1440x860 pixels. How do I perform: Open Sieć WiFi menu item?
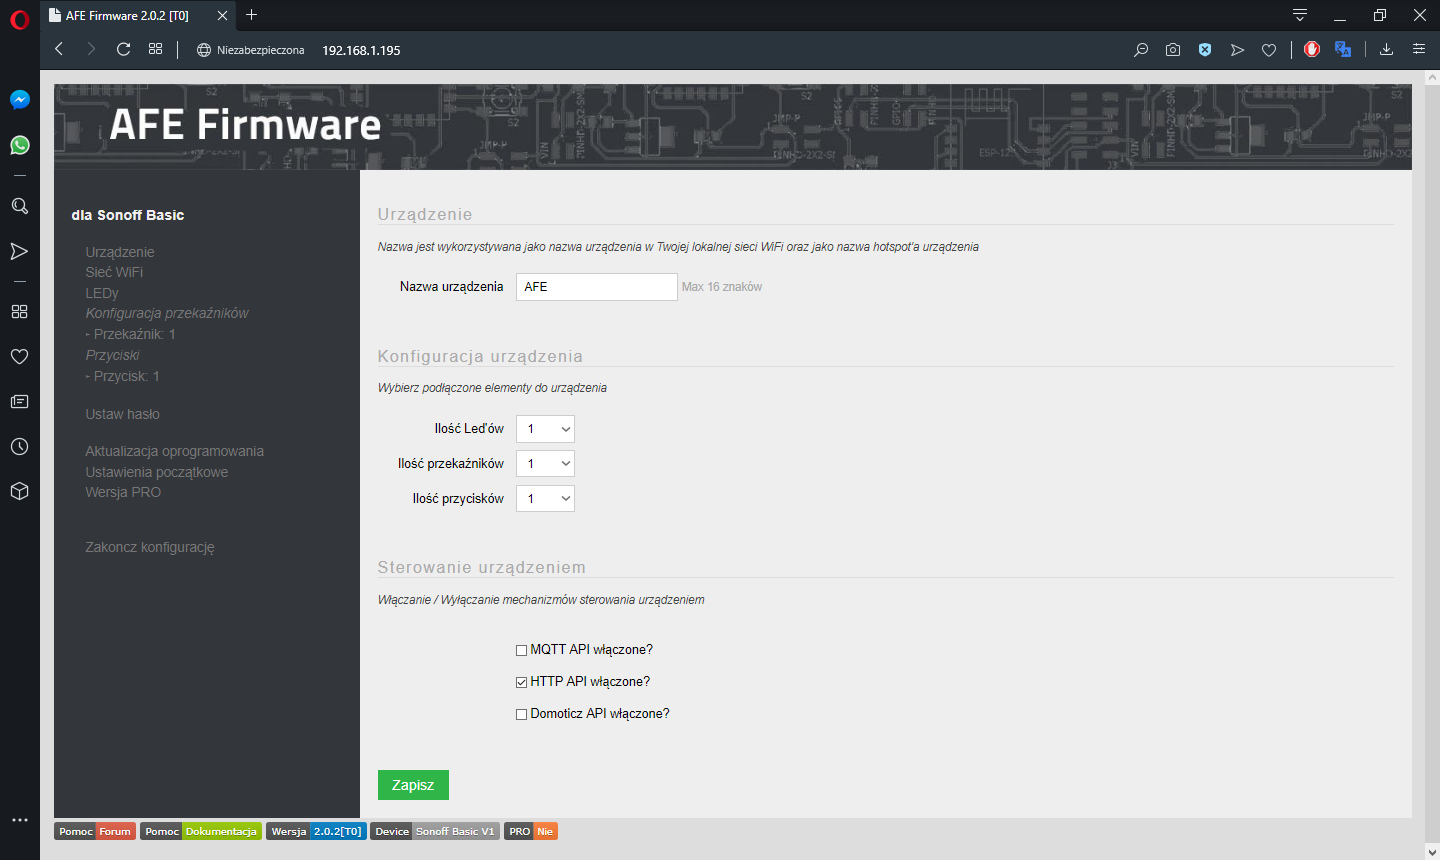[114, 272]
